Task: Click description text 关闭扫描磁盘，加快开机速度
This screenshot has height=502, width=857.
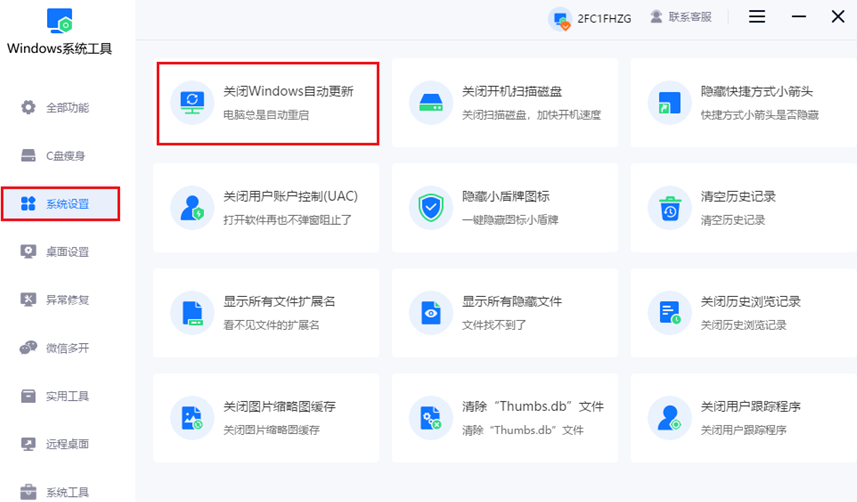Action: pos(531,115)
